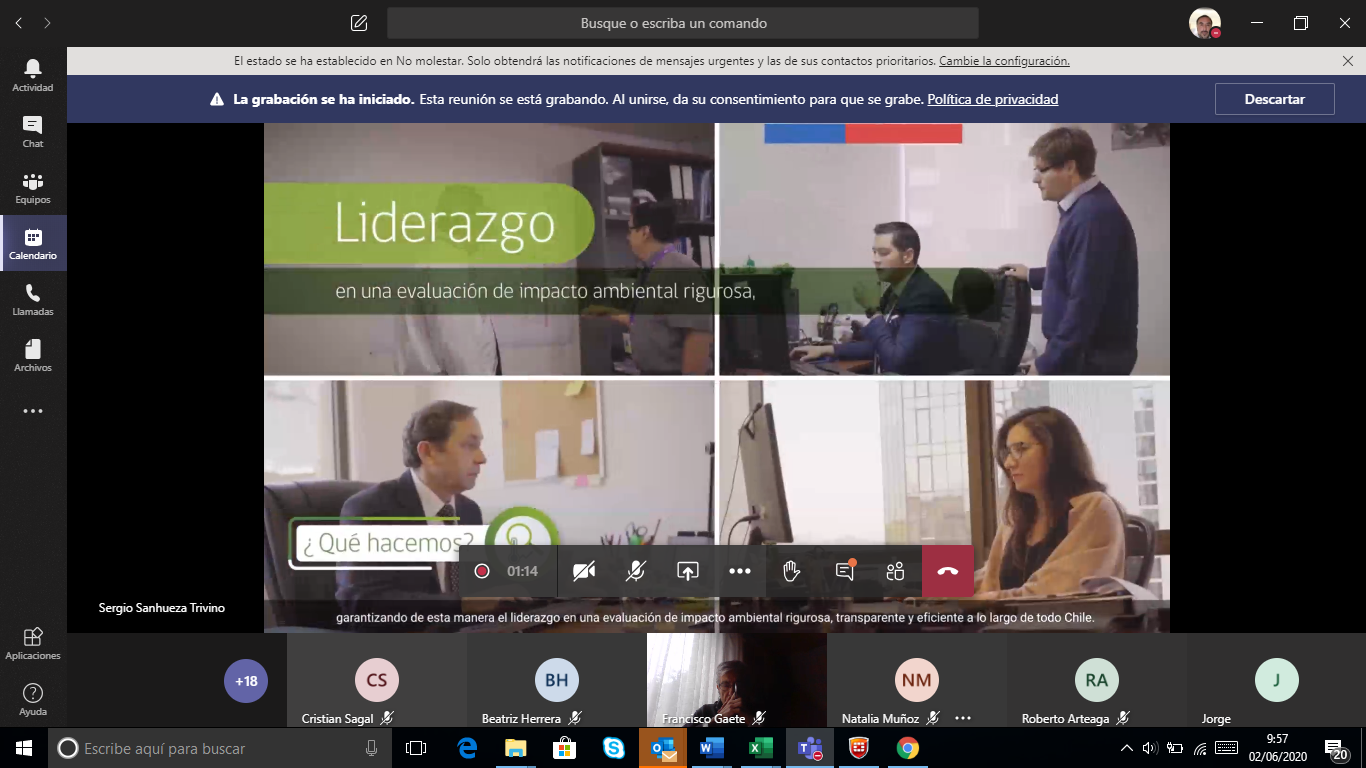This screenshot has height=768, width=1366.
Task: Hang up the call
Action: (947, 571)
